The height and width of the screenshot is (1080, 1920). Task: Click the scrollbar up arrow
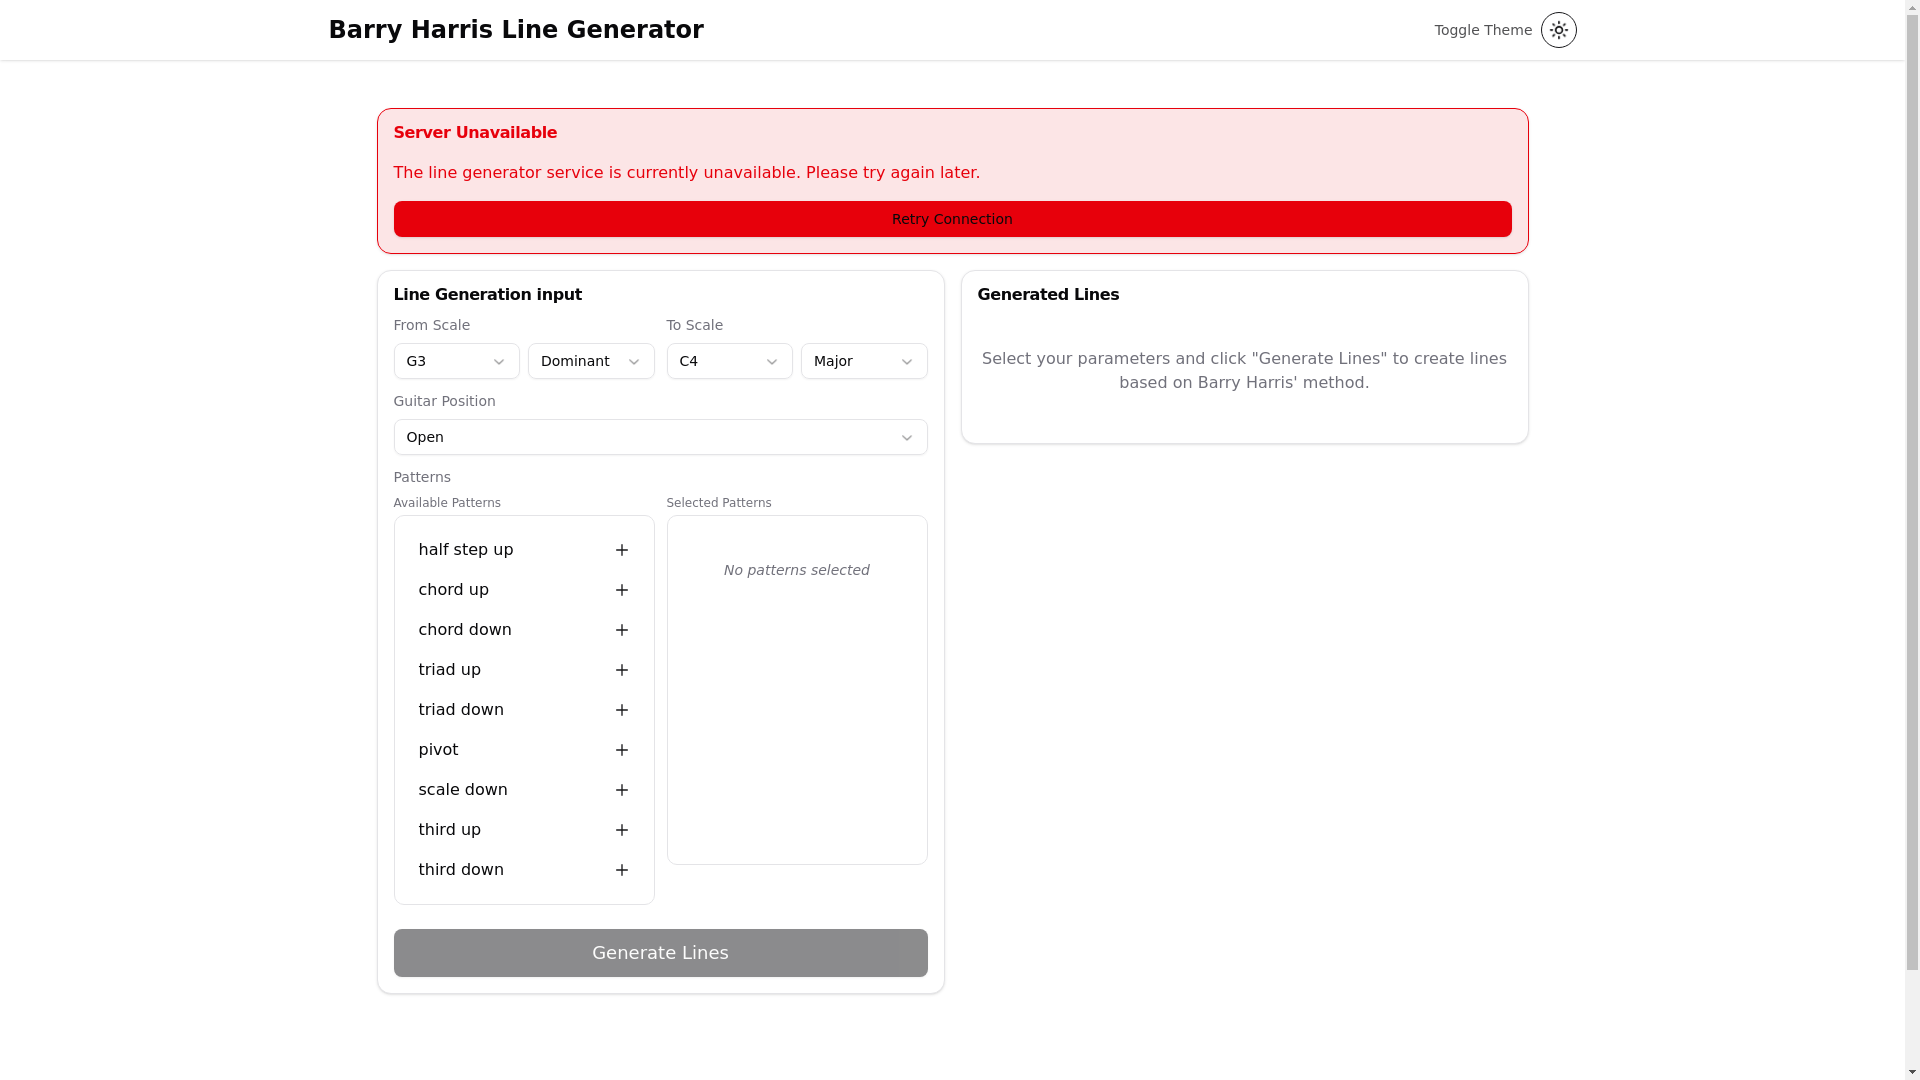pos(1912,7)
